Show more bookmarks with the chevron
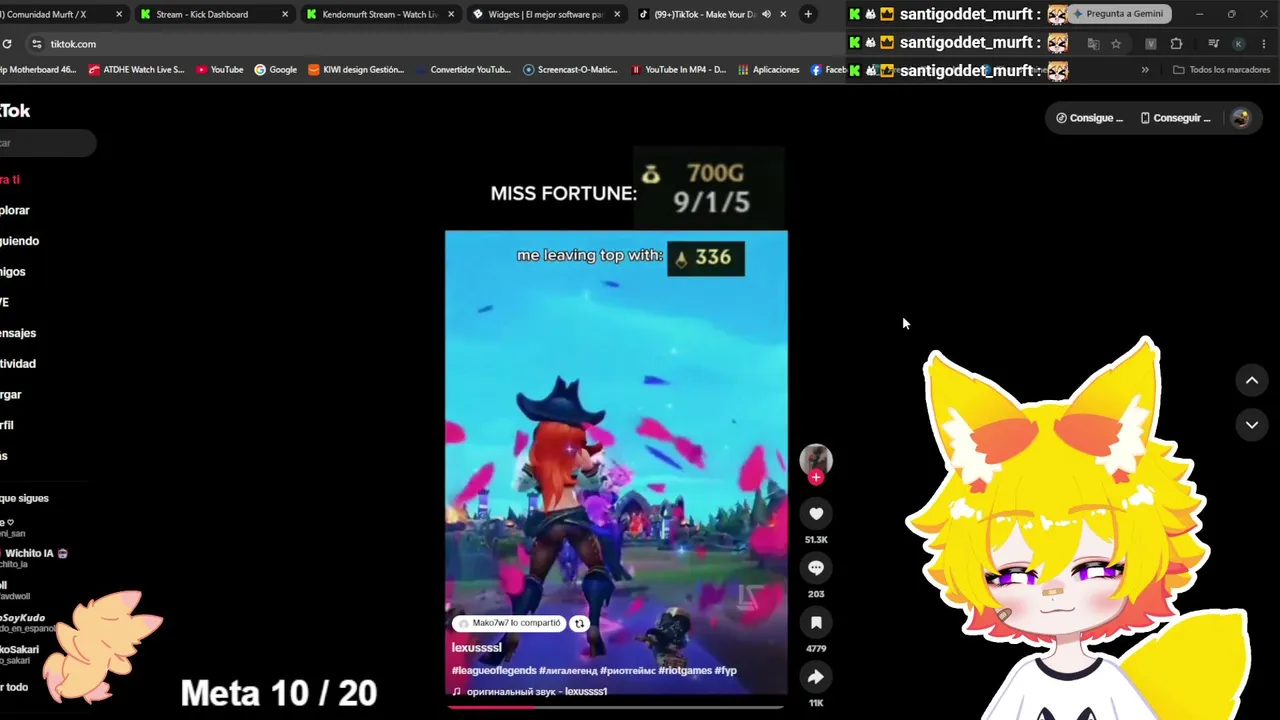This screenshot has height=720, width=1280. tap(1145, 70)
